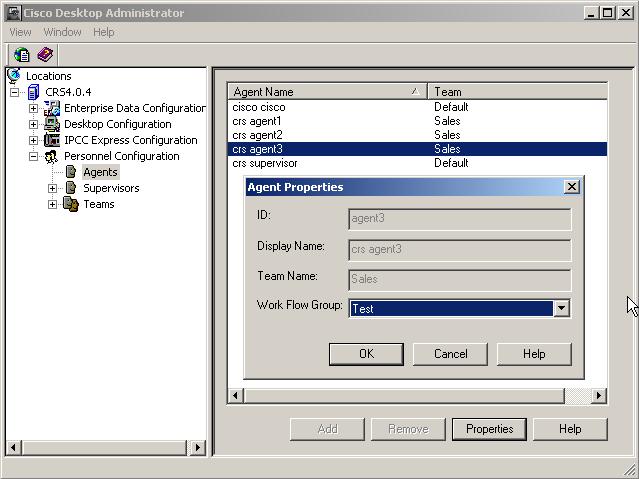Click the Agents node document icon

coord(71,172)
